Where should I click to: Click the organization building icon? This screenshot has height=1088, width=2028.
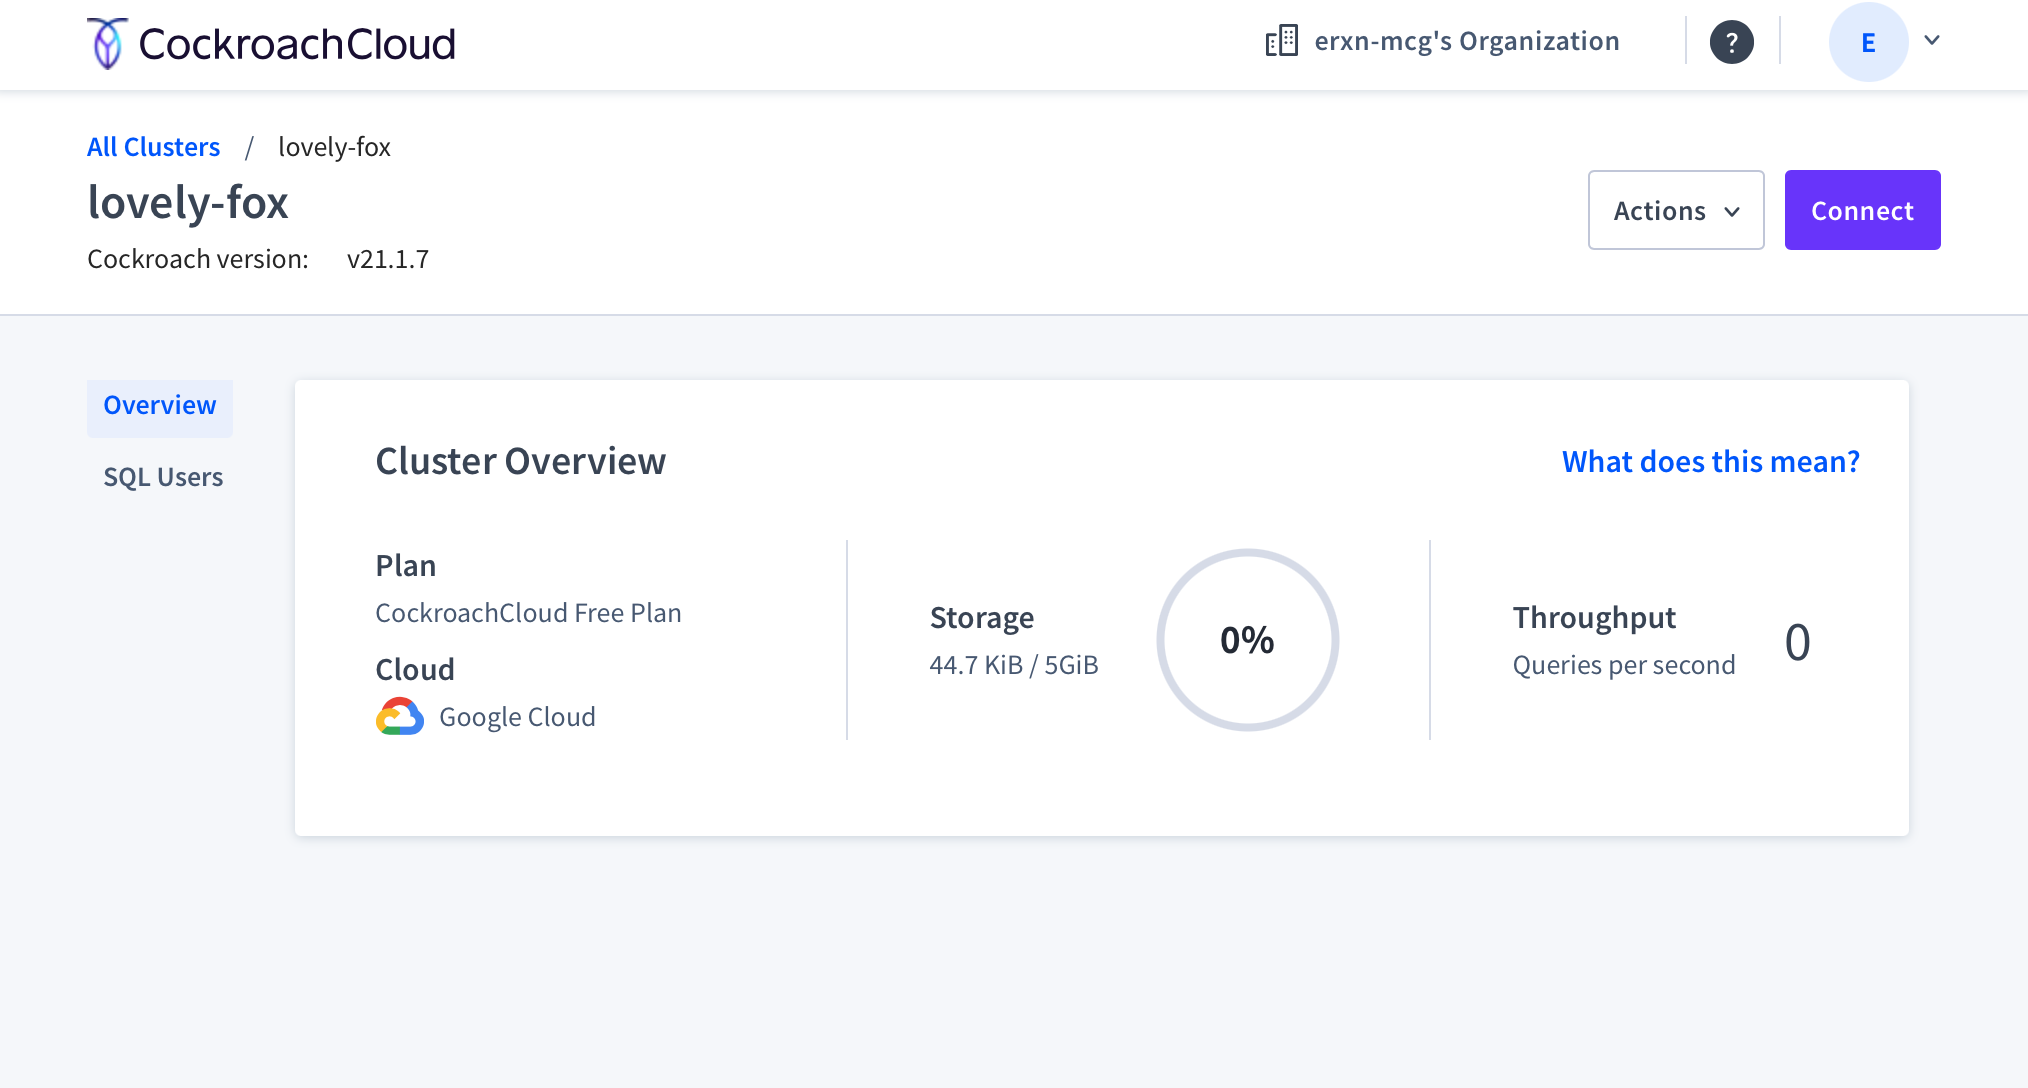coord(1281,41)
